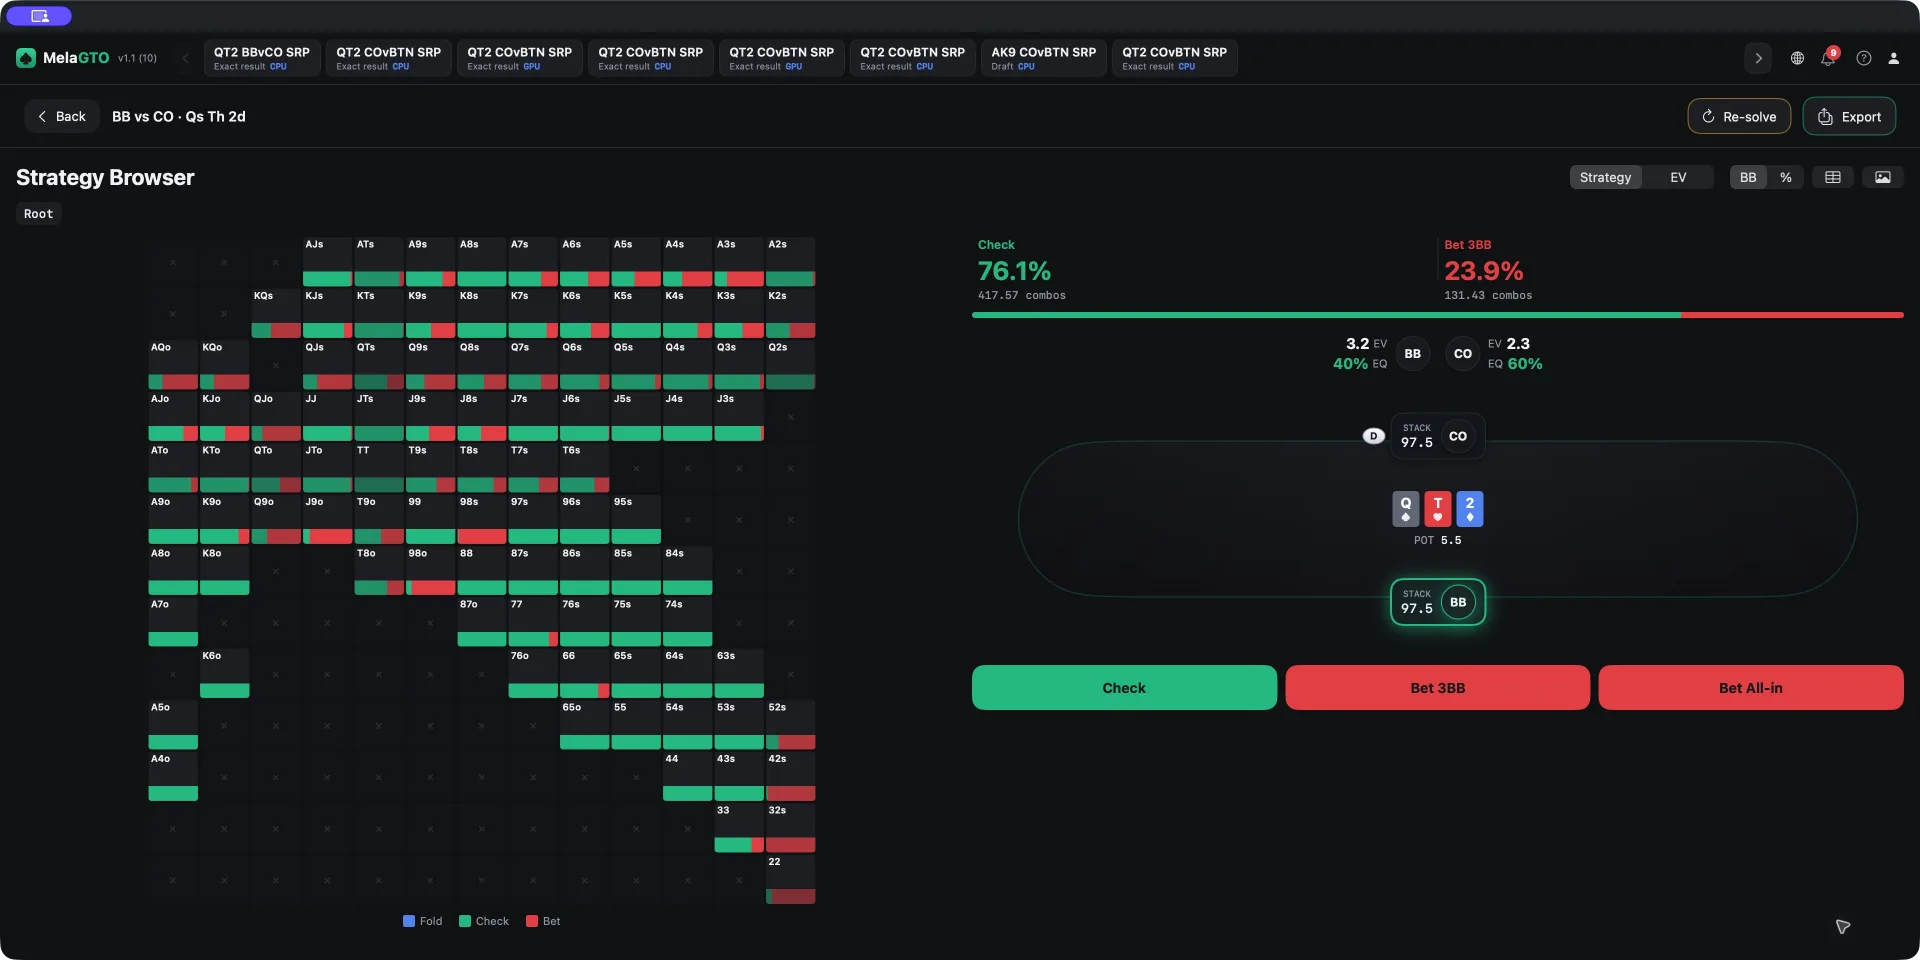
Task: Choose the Check action button
Action: [1124, 688]
